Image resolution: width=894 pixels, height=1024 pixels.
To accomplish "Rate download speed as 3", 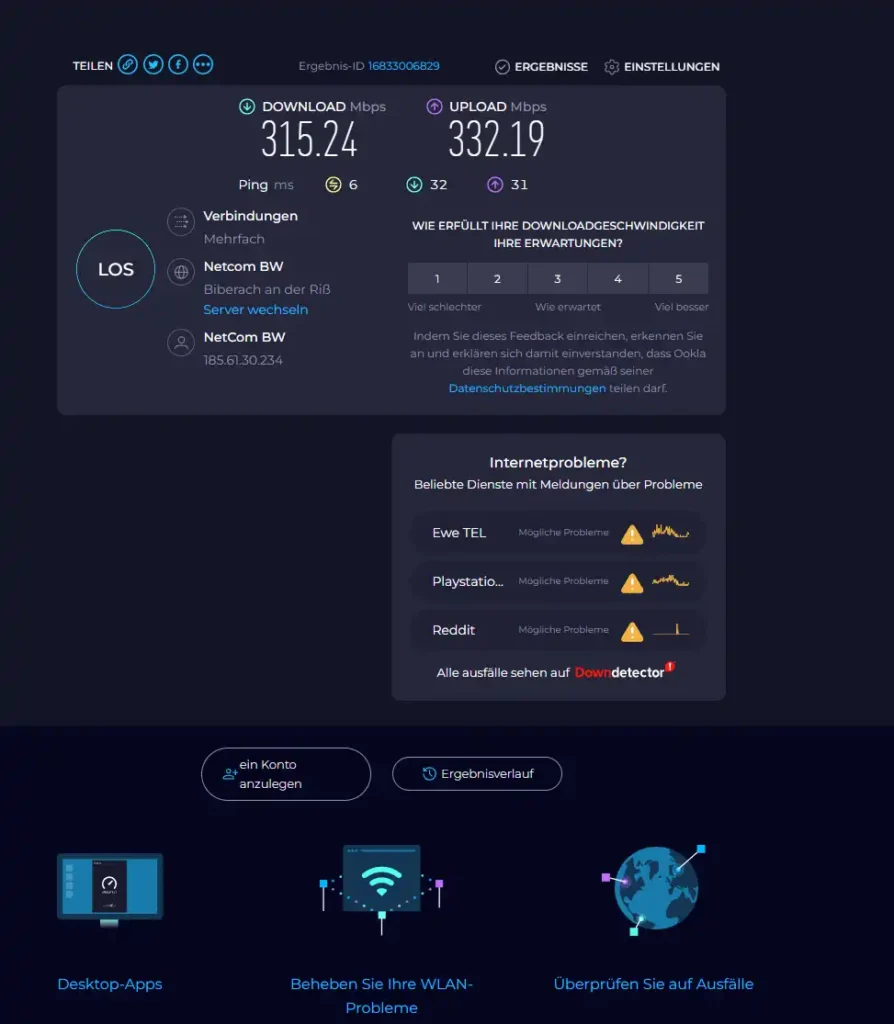I will pos(558,279).
